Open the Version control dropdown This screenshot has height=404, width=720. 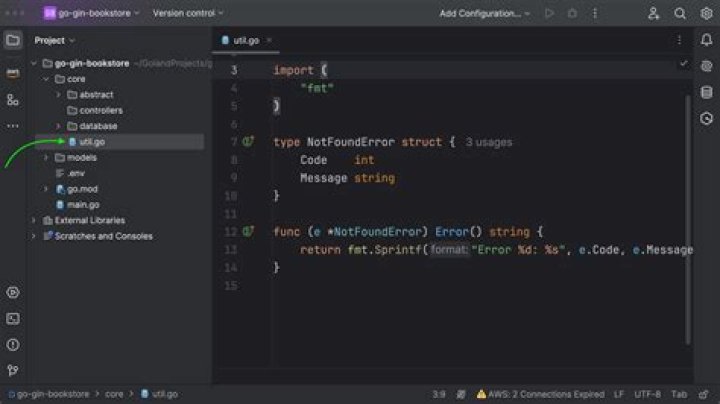(x=188, y=14)
